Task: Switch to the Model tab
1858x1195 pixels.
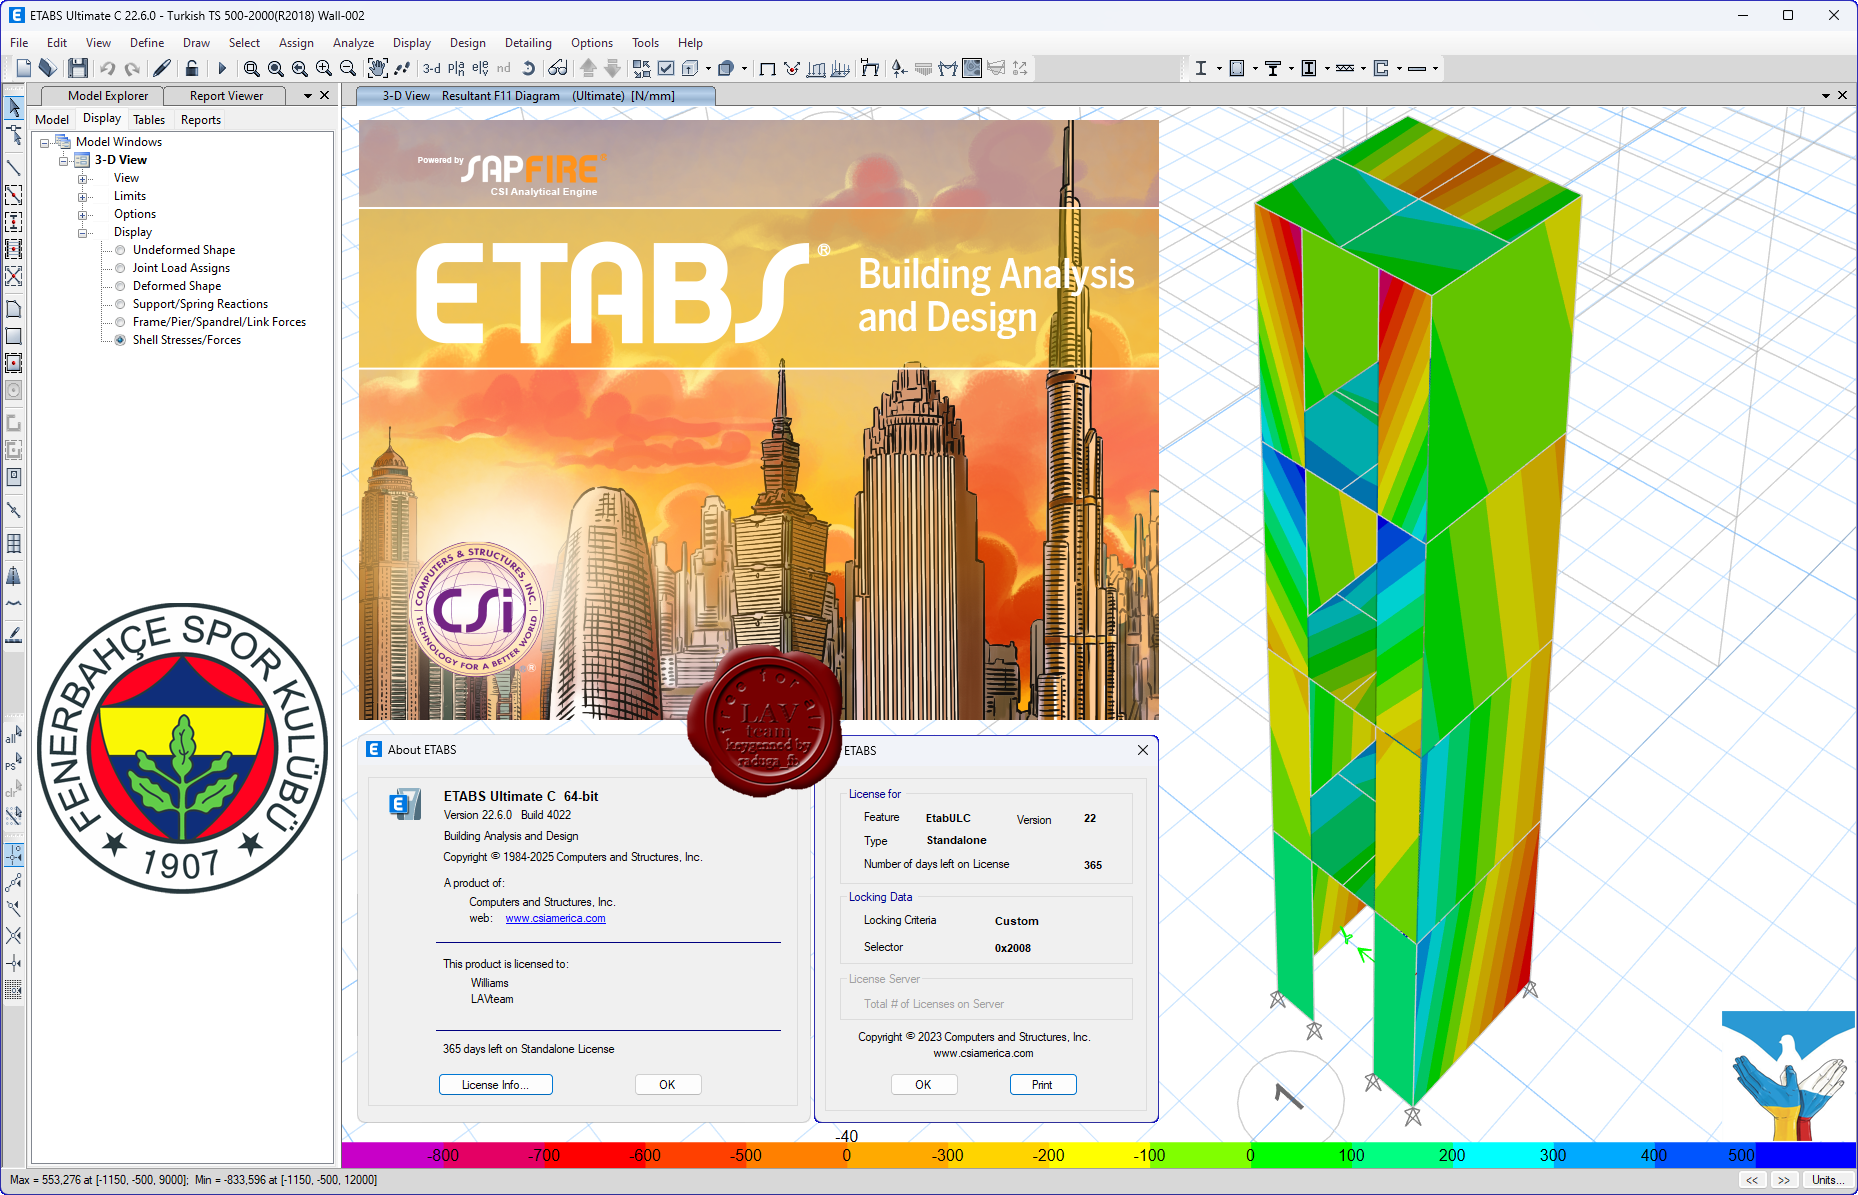Action: tap(52, 120)
